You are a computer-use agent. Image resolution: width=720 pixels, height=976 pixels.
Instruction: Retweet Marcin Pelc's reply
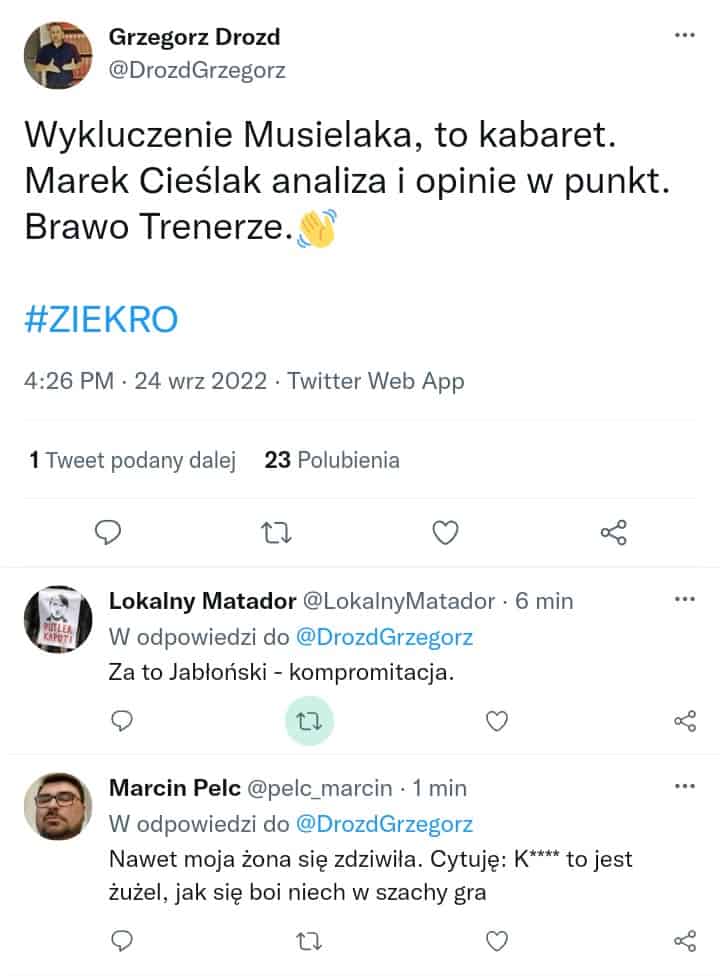310,940
